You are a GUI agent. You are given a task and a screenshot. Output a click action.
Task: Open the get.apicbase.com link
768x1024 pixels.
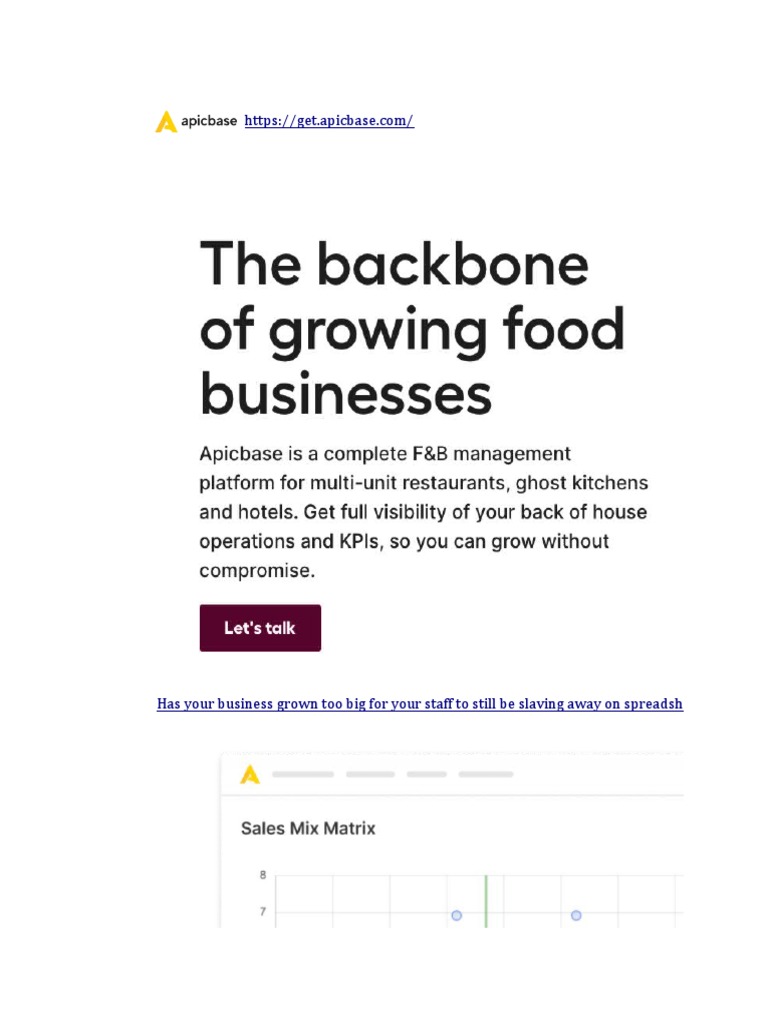pyautogui.click(x=329, y=121)
